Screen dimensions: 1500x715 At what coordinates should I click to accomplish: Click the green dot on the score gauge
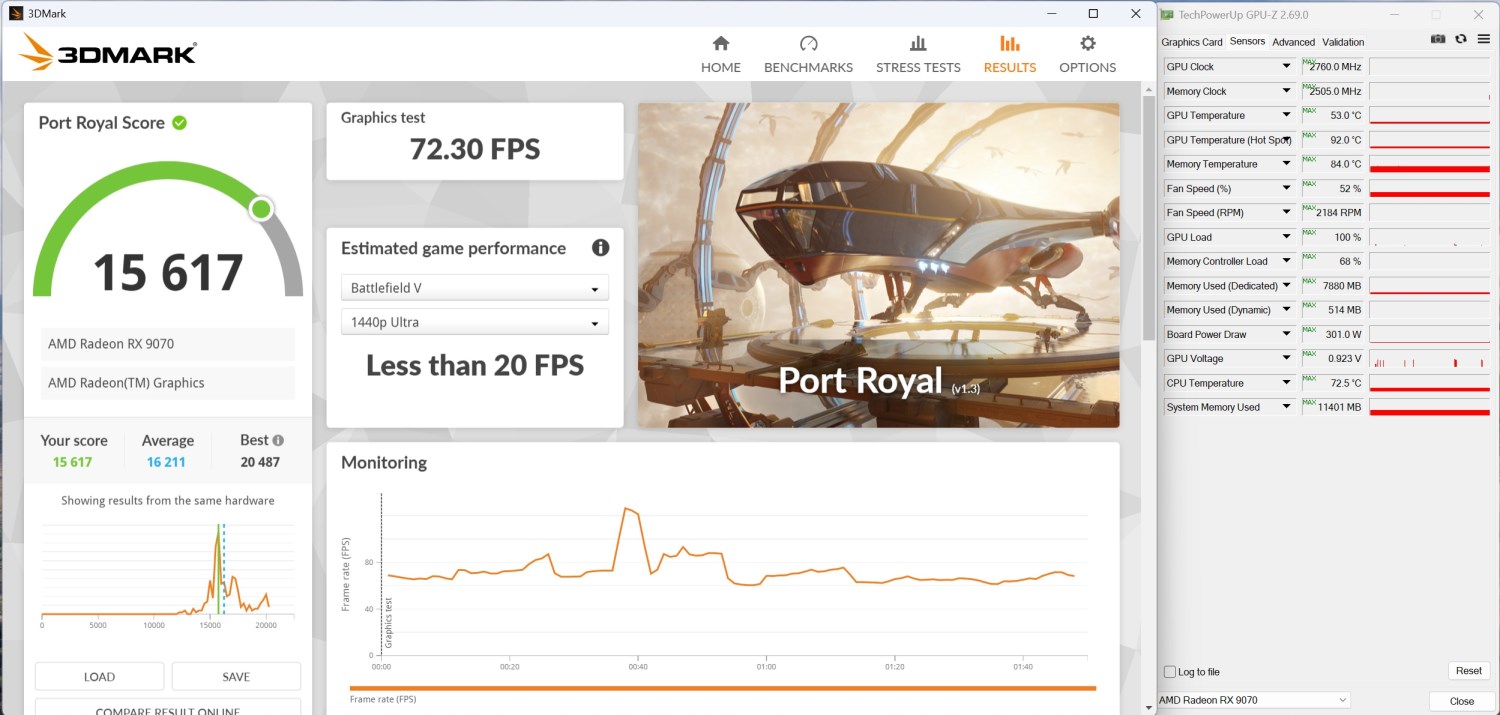(261, 209)
